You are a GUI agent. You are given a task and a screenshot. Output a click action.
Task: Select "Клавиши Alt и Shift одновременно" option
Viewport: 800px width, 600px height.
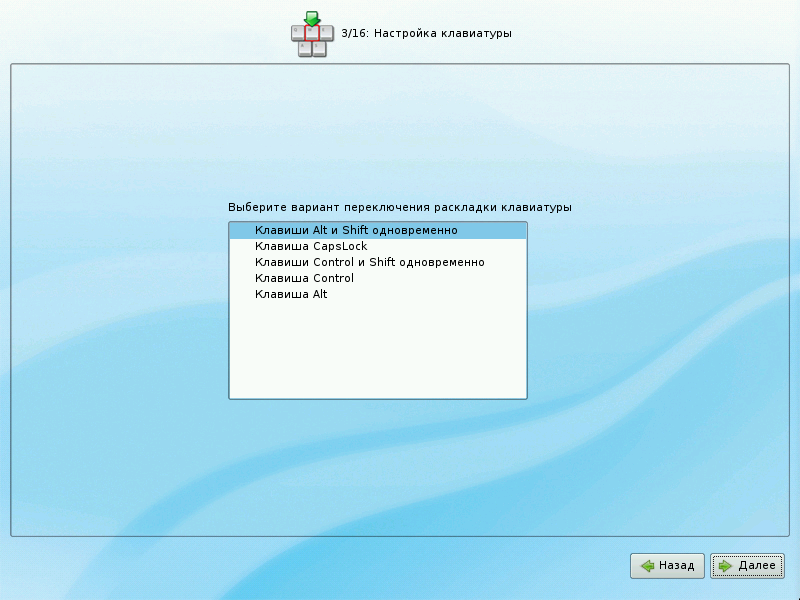pyautogui.click(x=356, y=230)
